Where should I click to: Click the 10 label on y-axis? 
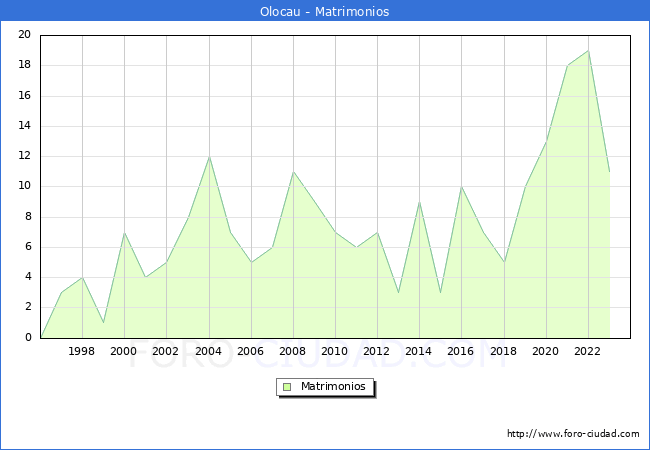click(24, 186)
